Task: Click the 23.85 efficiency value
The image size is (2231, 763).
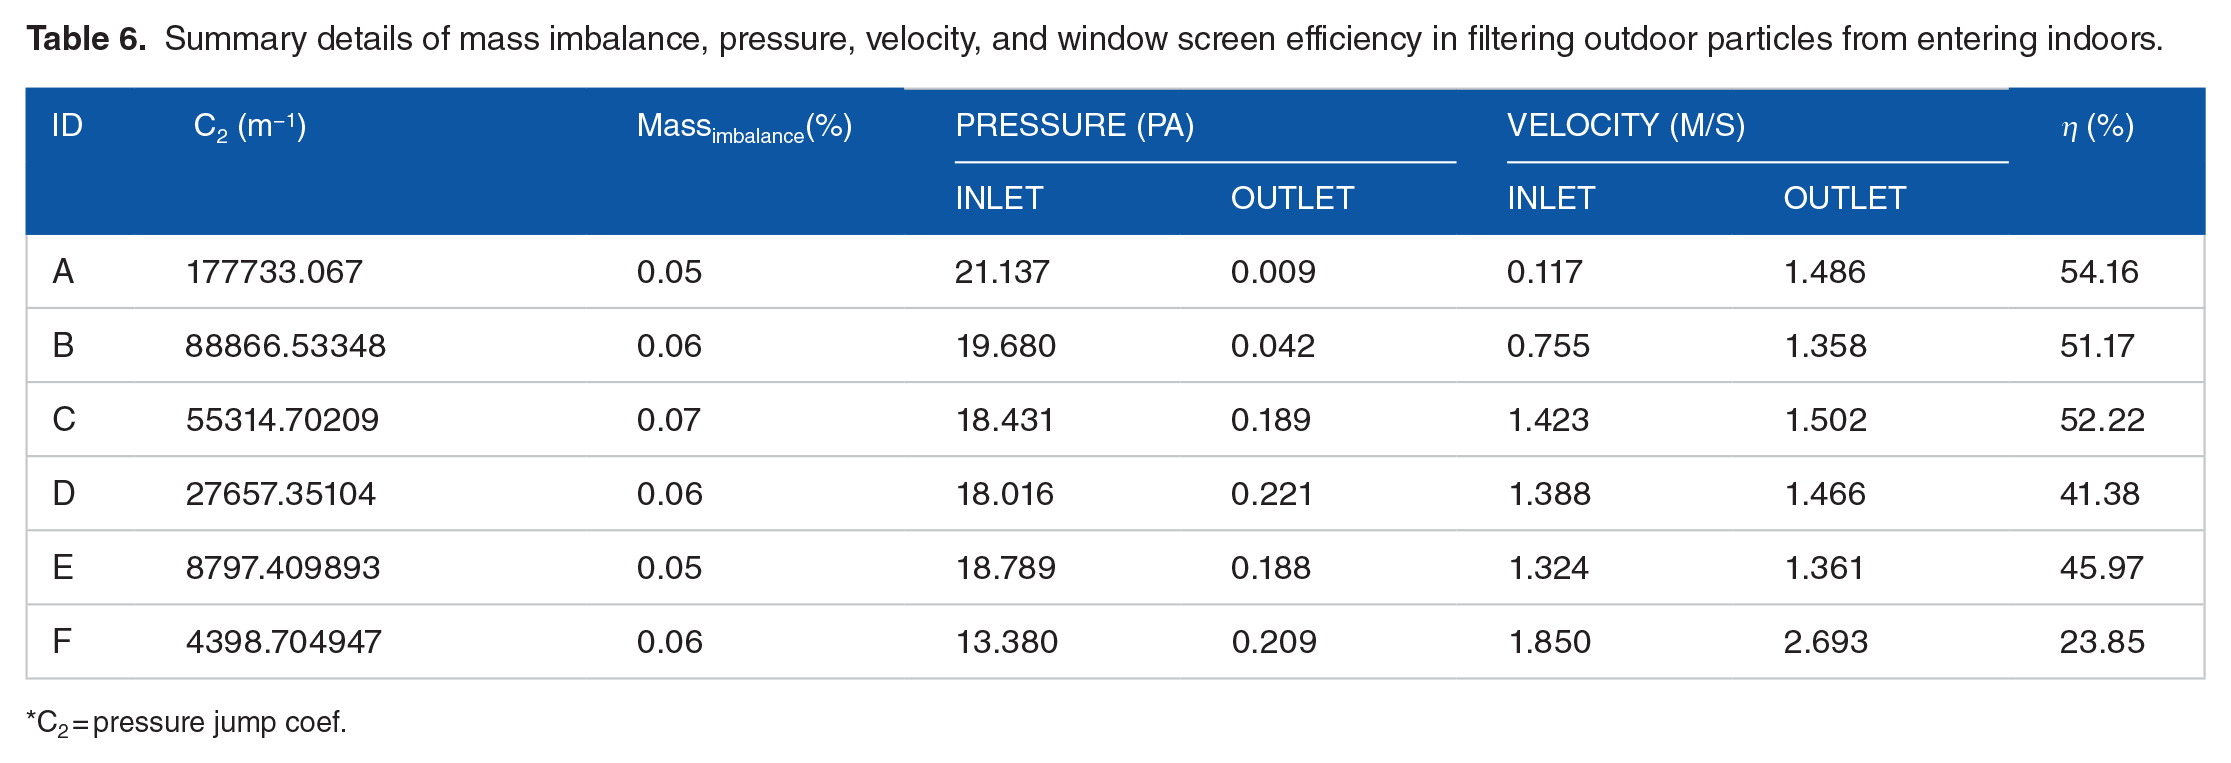Action: pyautogui.click(x=2102, y=642)
